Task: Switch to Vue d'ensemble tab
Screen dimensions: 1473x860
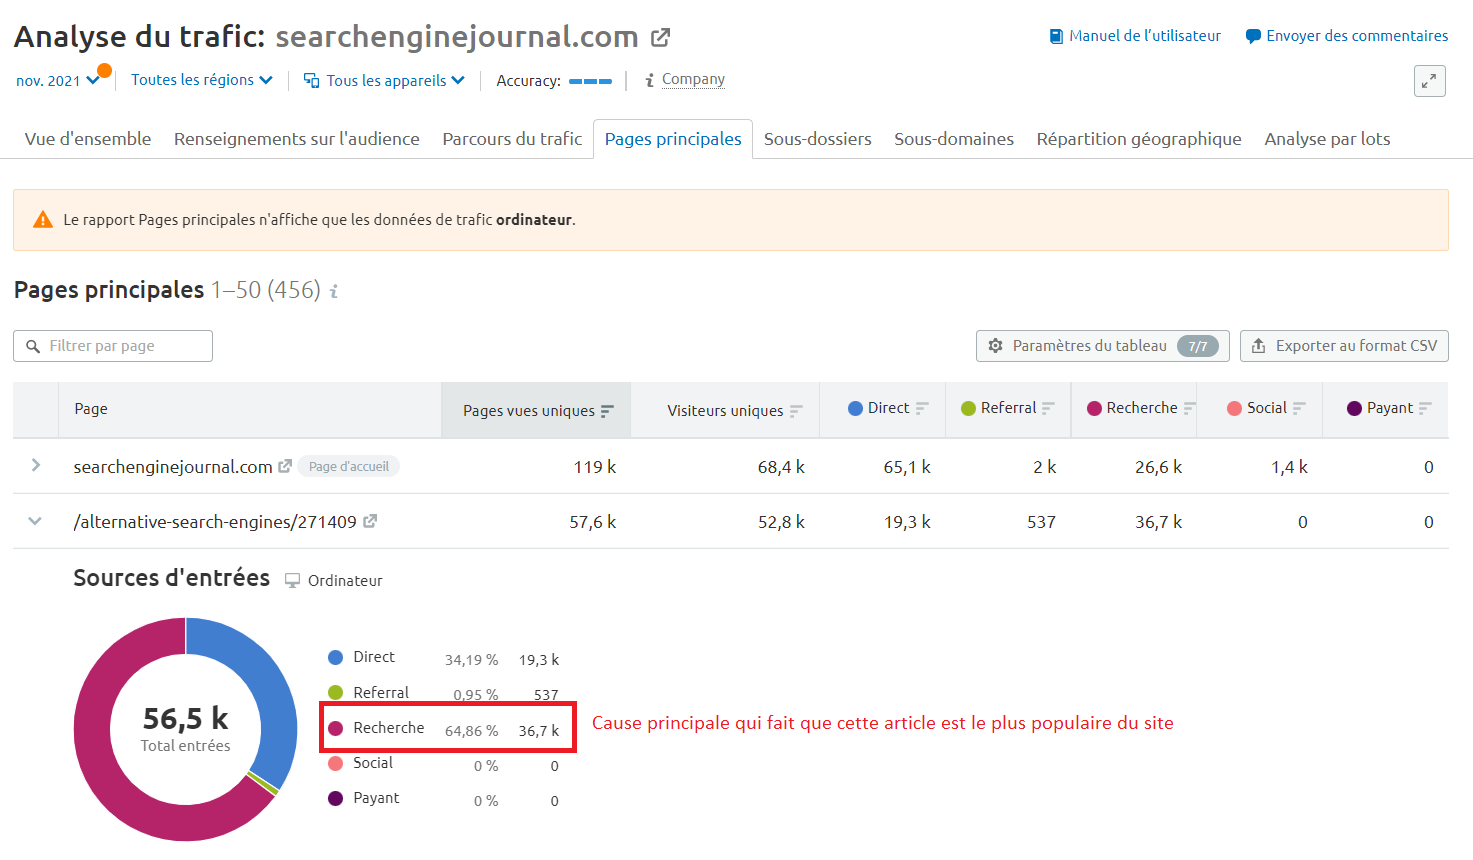Action: point(88,139)
